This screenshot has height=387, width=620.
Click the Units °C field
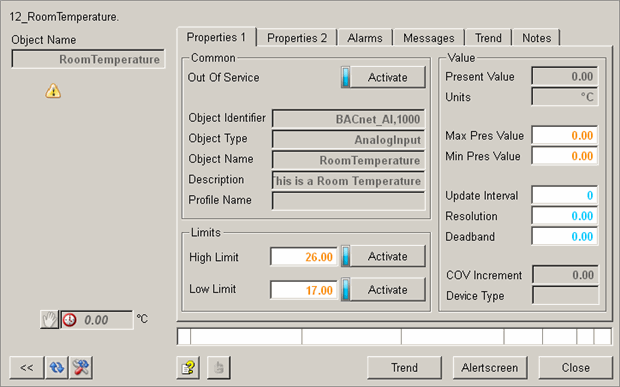tap(565, 97)
